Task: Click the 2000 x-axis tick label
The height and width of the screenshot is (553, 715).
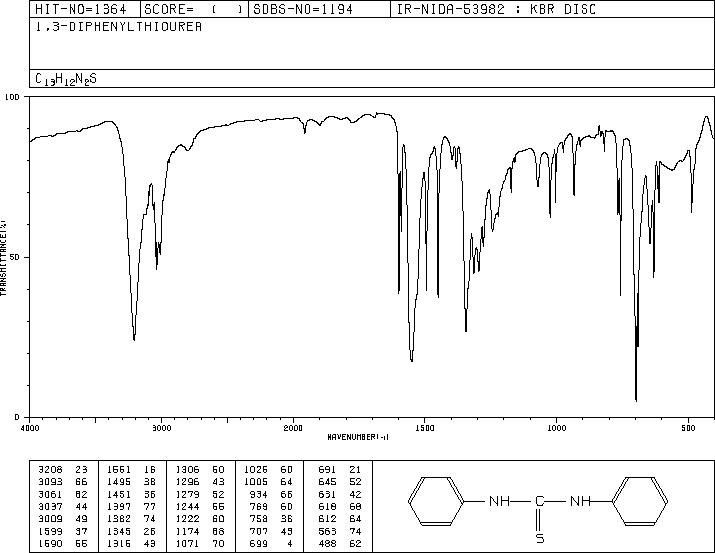Action: (x=293, y=428)
